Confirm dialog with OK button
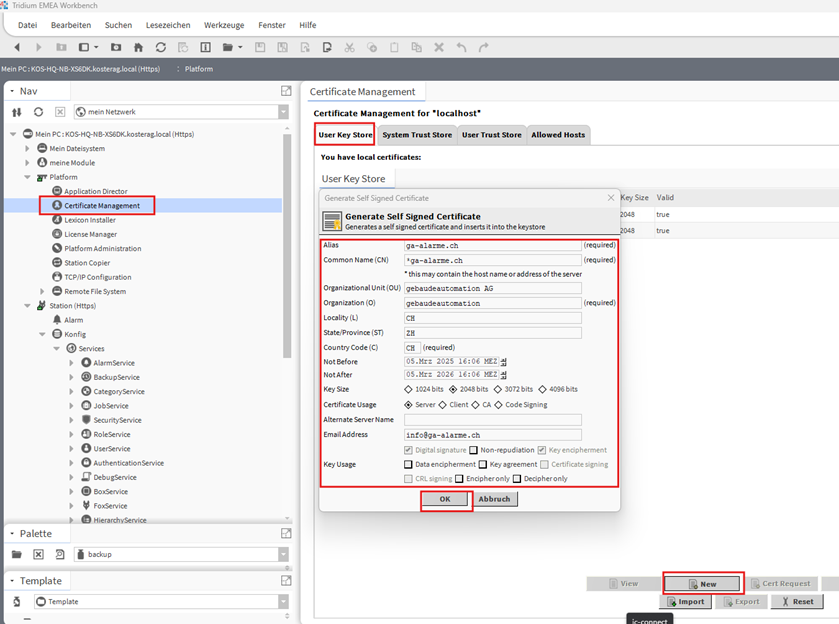The width and height of the screenshot is (839, 624). [x=445, y=499]
